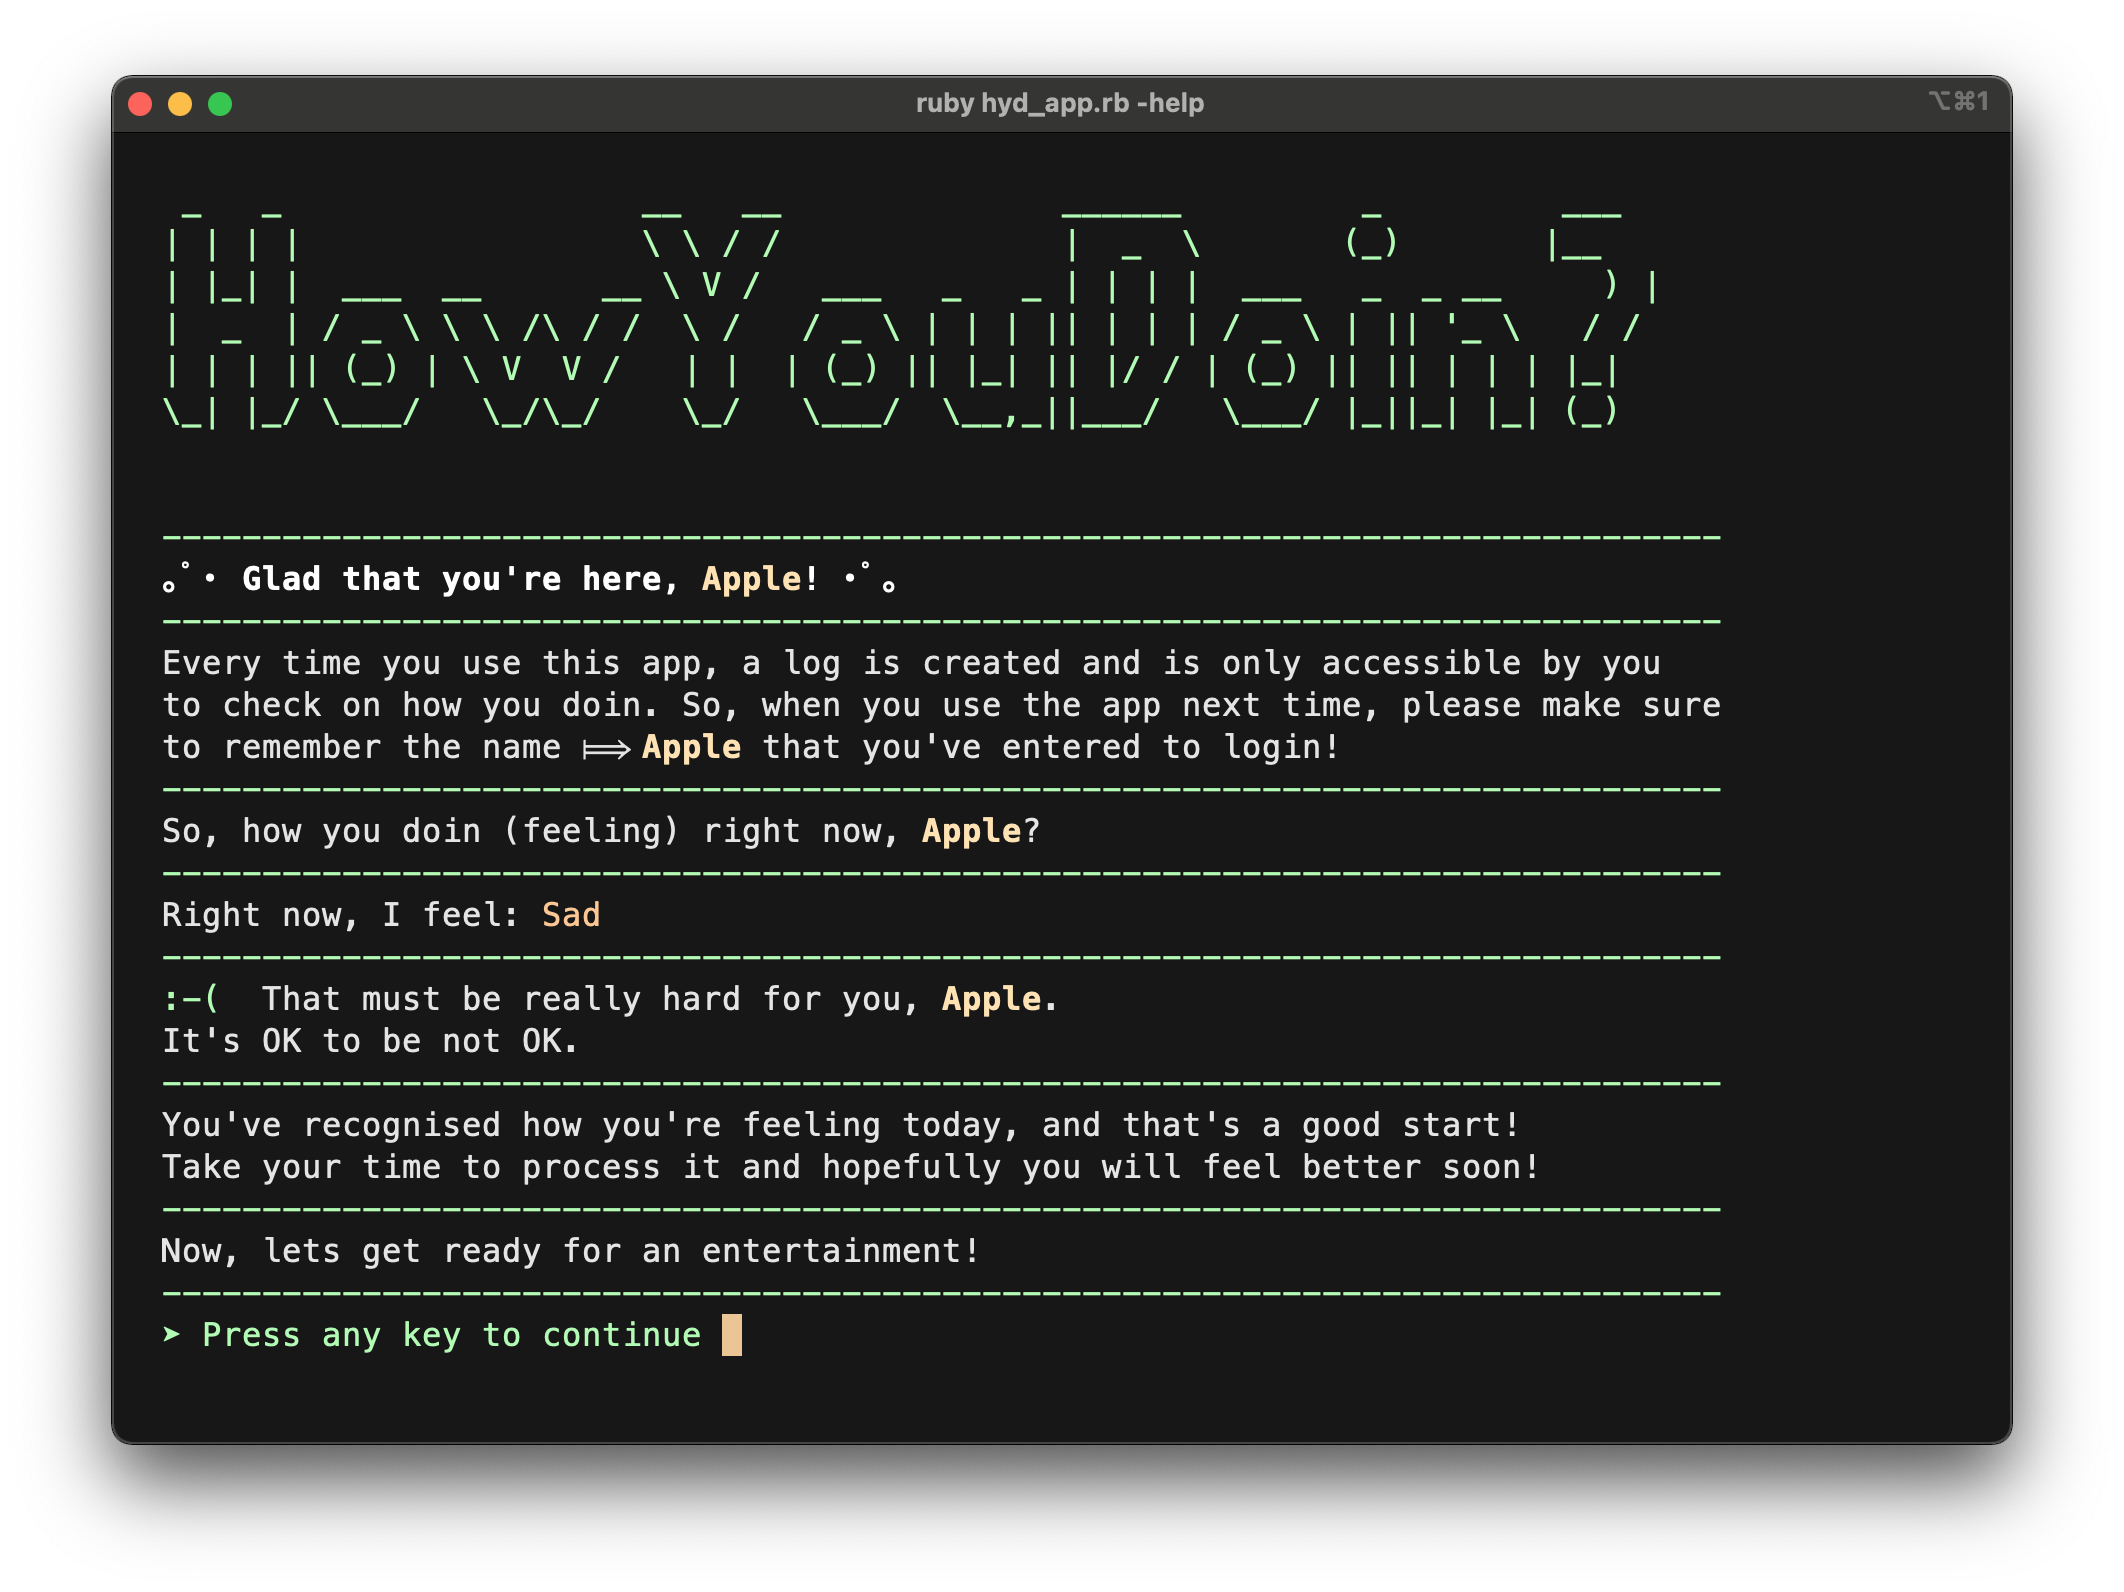Viewport: 2124px width, 1592px height.
Task: Click the orange word 'Sad'
Action: (571, 915)
